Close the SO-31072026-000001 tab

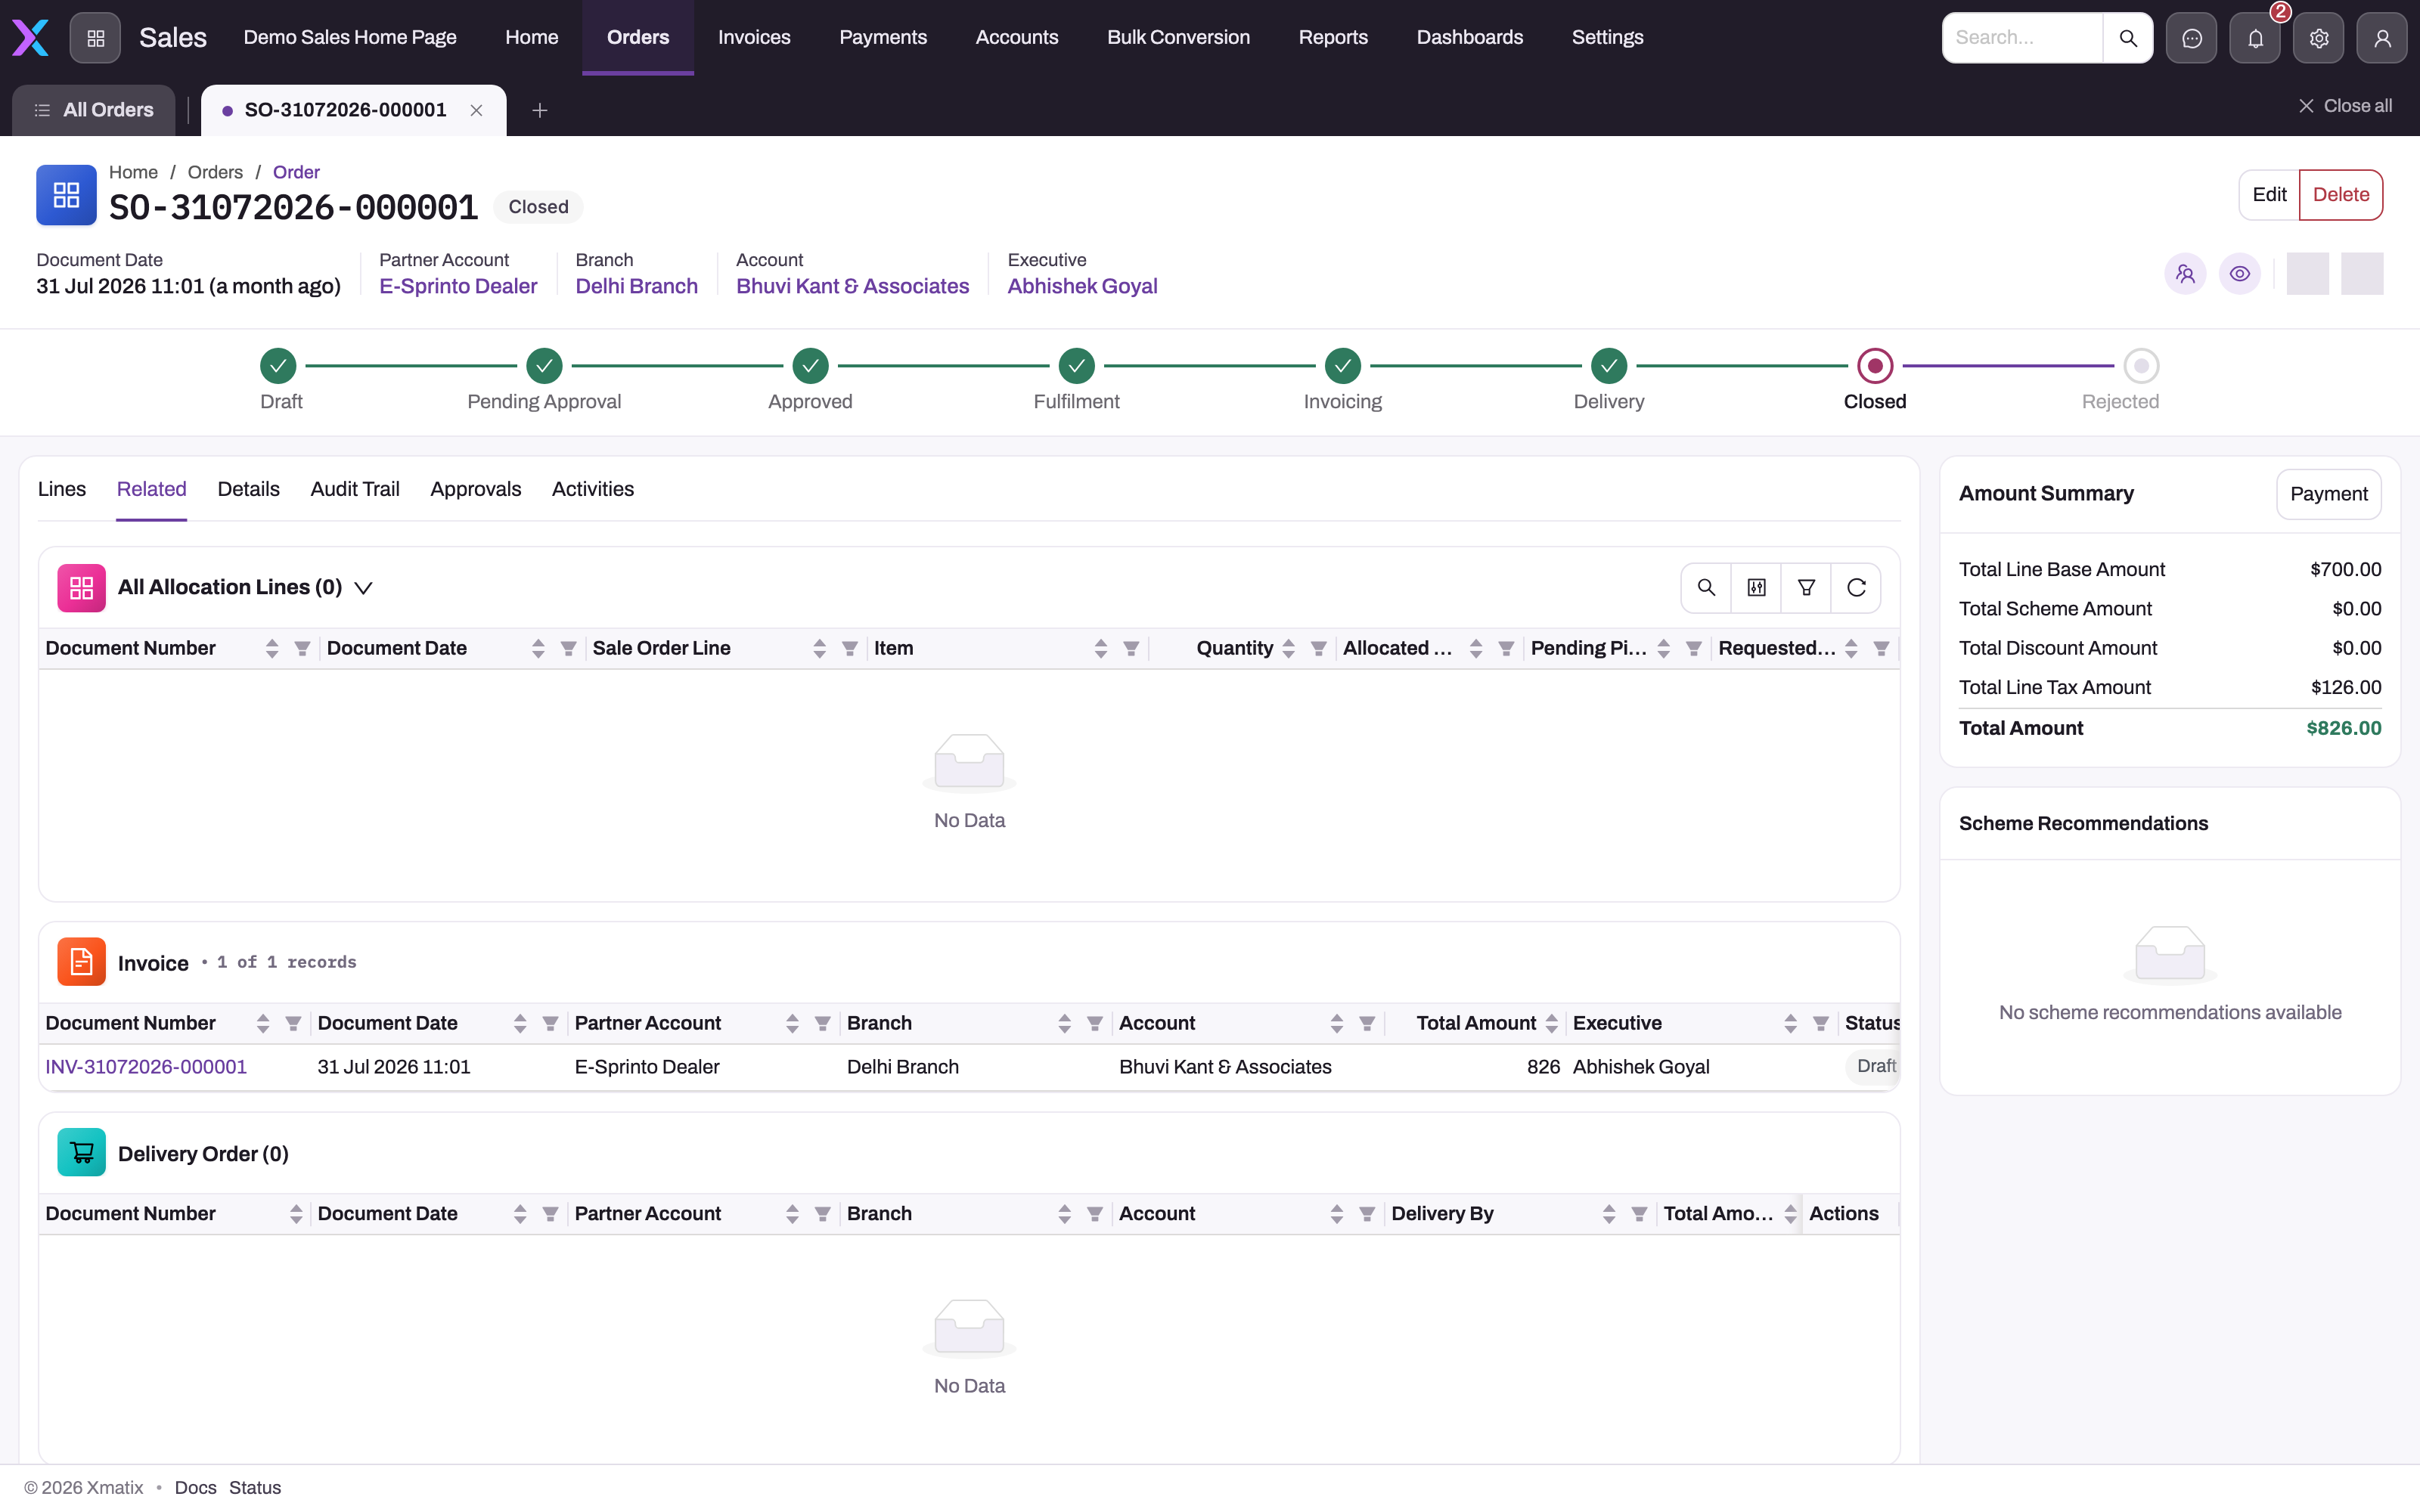click(x=477, y=110)
